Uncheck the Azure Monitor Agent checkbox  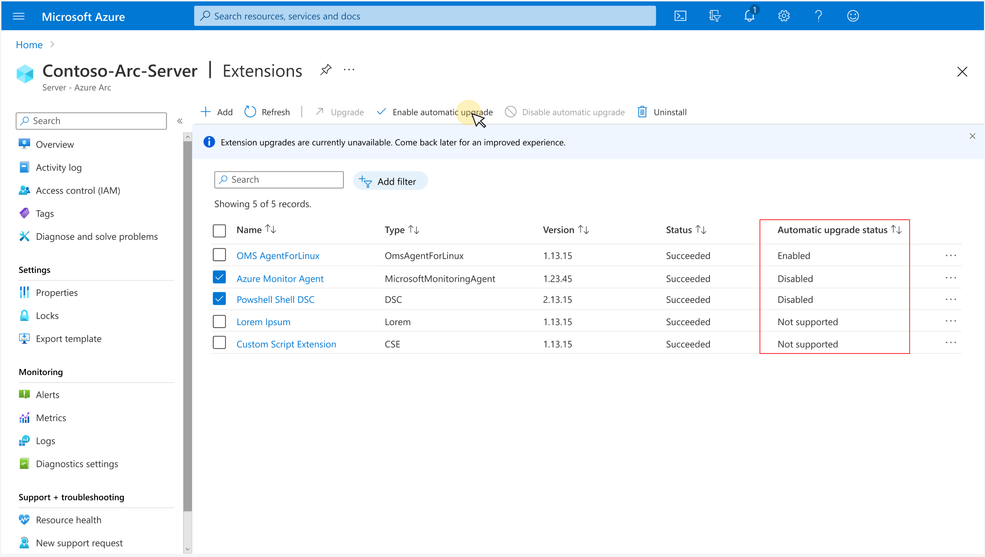pos(219,278)
